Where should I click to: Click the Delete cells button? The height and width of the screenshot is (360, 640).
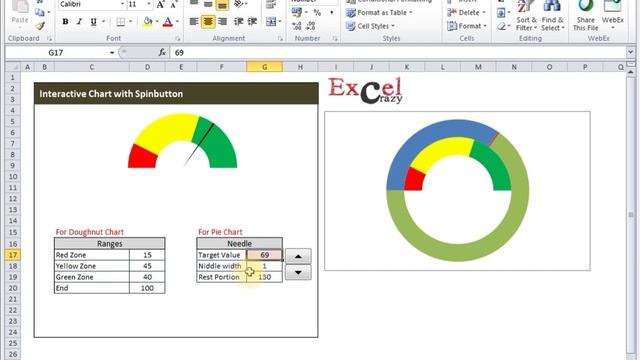pos(466,13)
